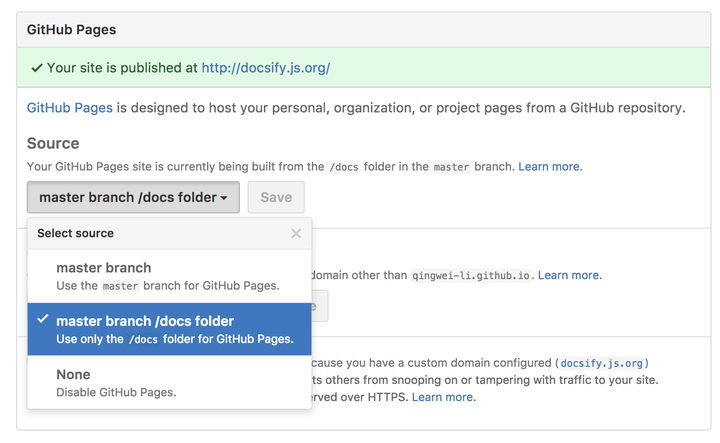720x443 pixels.
Task: Choose the master branch source option
Action: [x=104, y=268]
